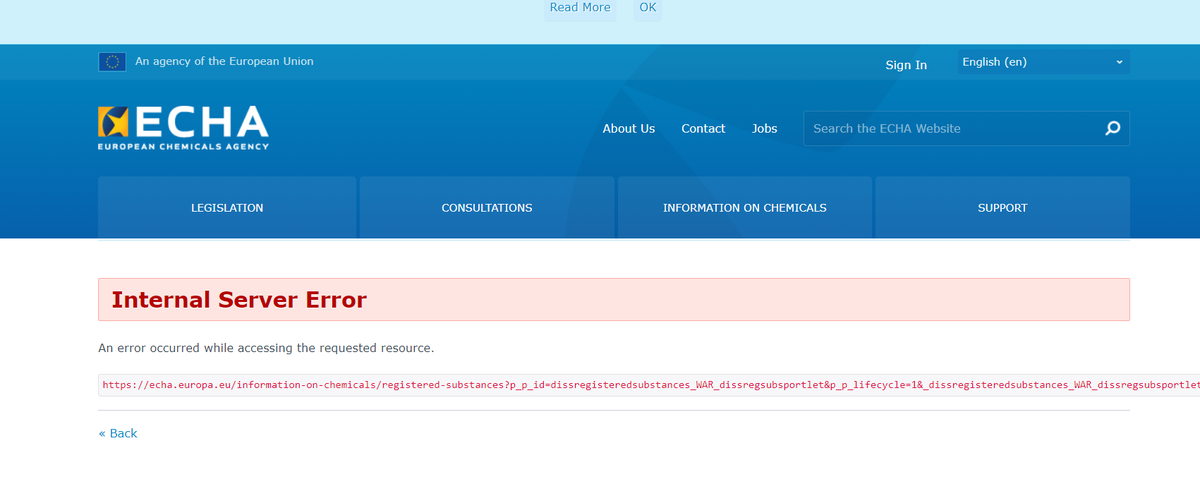The height and width of the screenshot is (484, 1200).
Task: Click the failed registered-substances URL text
Action: pos(649,384)
